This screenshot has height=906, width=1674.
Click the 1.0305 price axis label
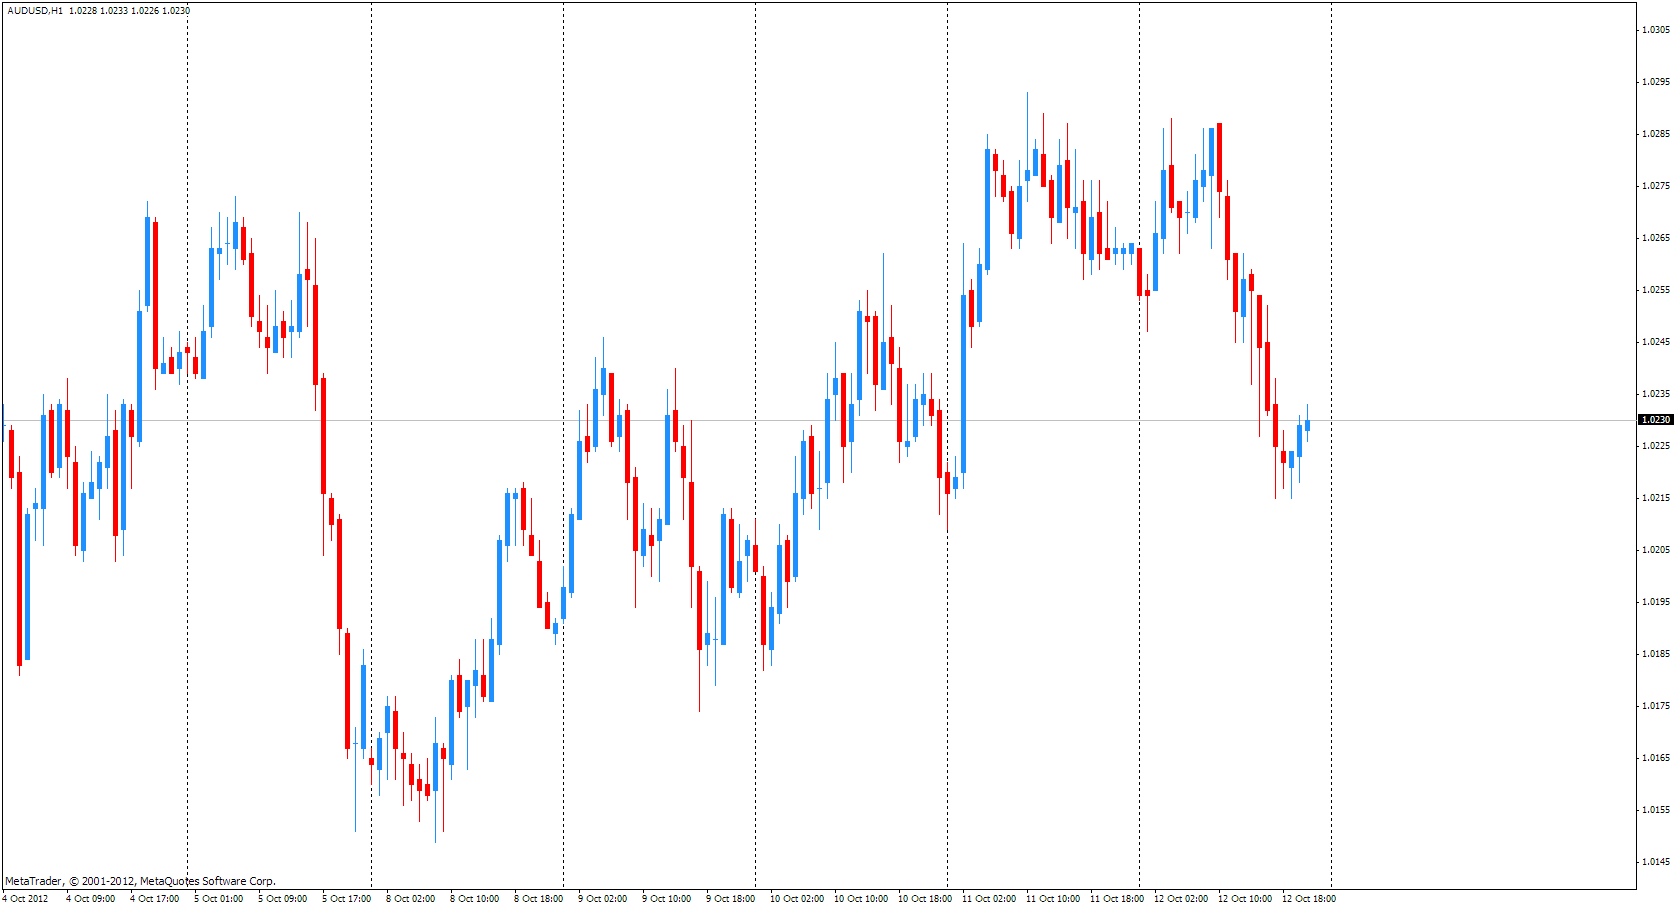click(x=1656, y=30)
